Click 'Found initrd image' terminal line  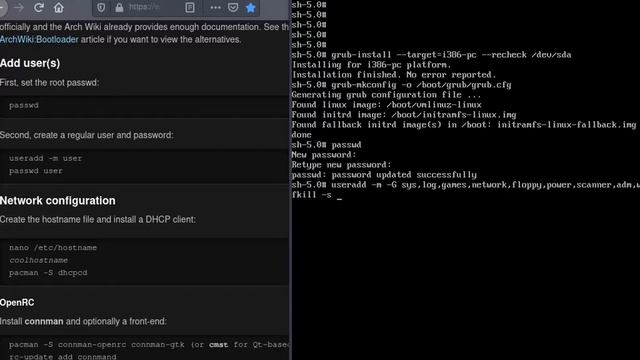pyautogui.click(x=404, y=115)
